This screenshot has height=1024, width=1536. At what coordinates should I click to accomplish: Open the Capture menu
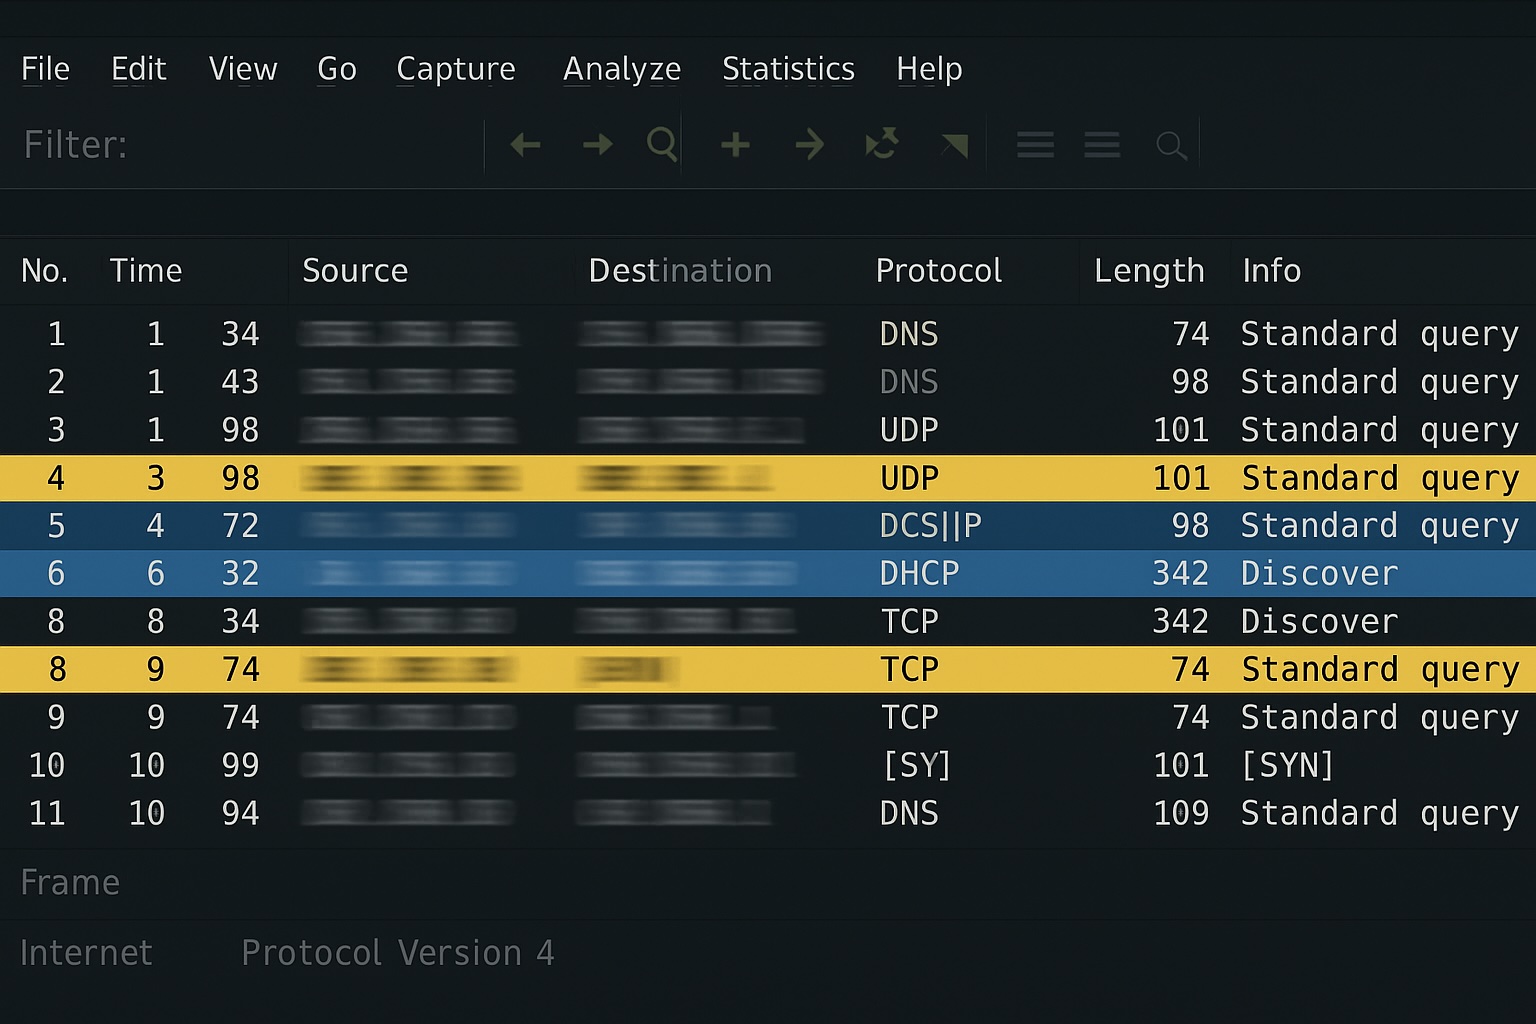456,69
